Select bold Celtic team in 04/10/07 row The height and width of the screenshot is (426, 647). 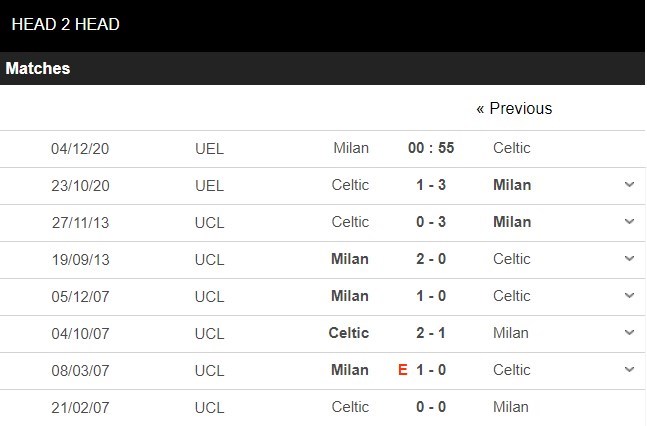348,333
